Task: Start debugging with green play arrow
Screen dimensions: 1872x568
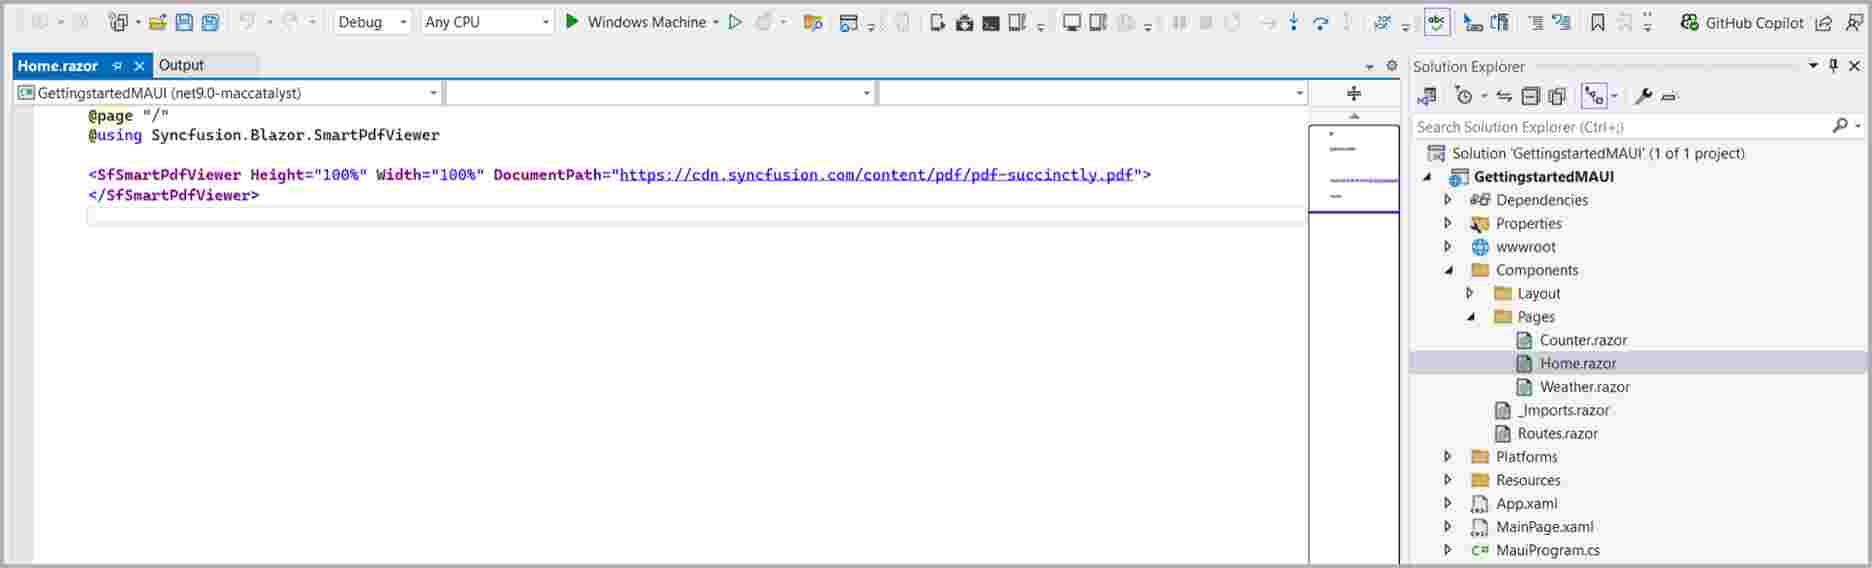Action: coord(572,21)
